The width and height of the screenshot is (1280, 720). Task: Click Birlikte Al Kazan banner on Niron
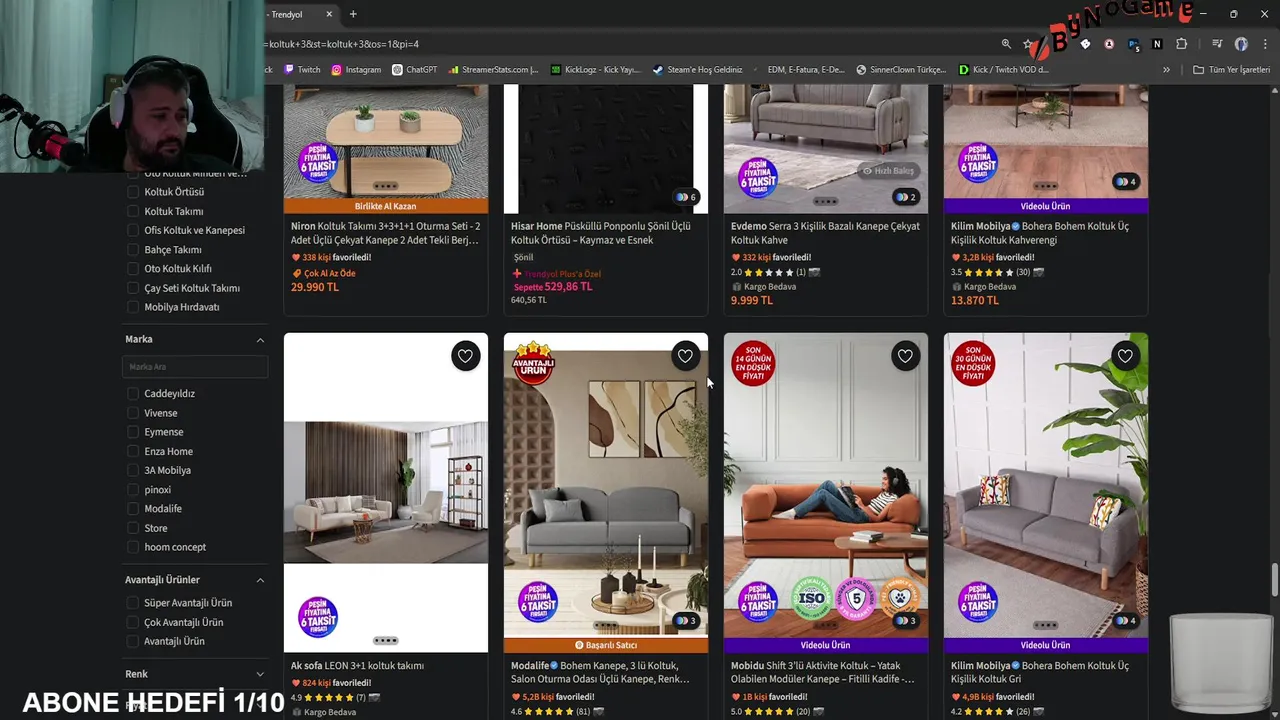(x=386, y=206)
